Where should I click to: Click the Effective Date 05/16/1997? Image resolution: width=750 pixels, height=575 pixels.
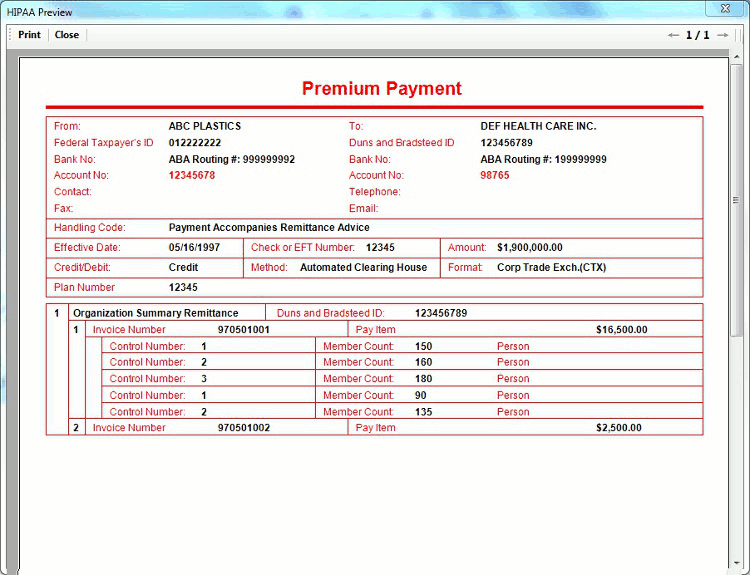tap(194, 247)
